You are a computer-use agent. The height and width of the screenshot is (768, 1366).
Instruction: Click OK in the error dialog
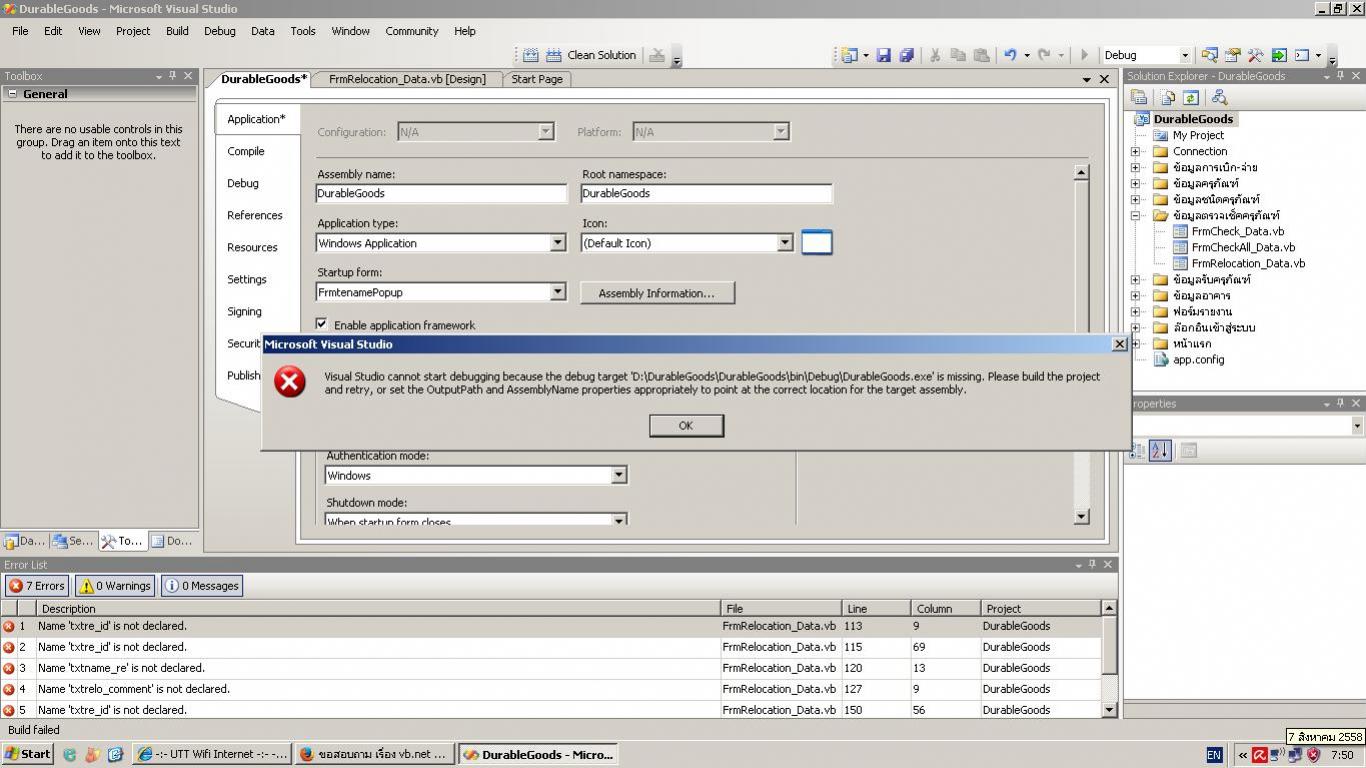(x=686, y=425)
